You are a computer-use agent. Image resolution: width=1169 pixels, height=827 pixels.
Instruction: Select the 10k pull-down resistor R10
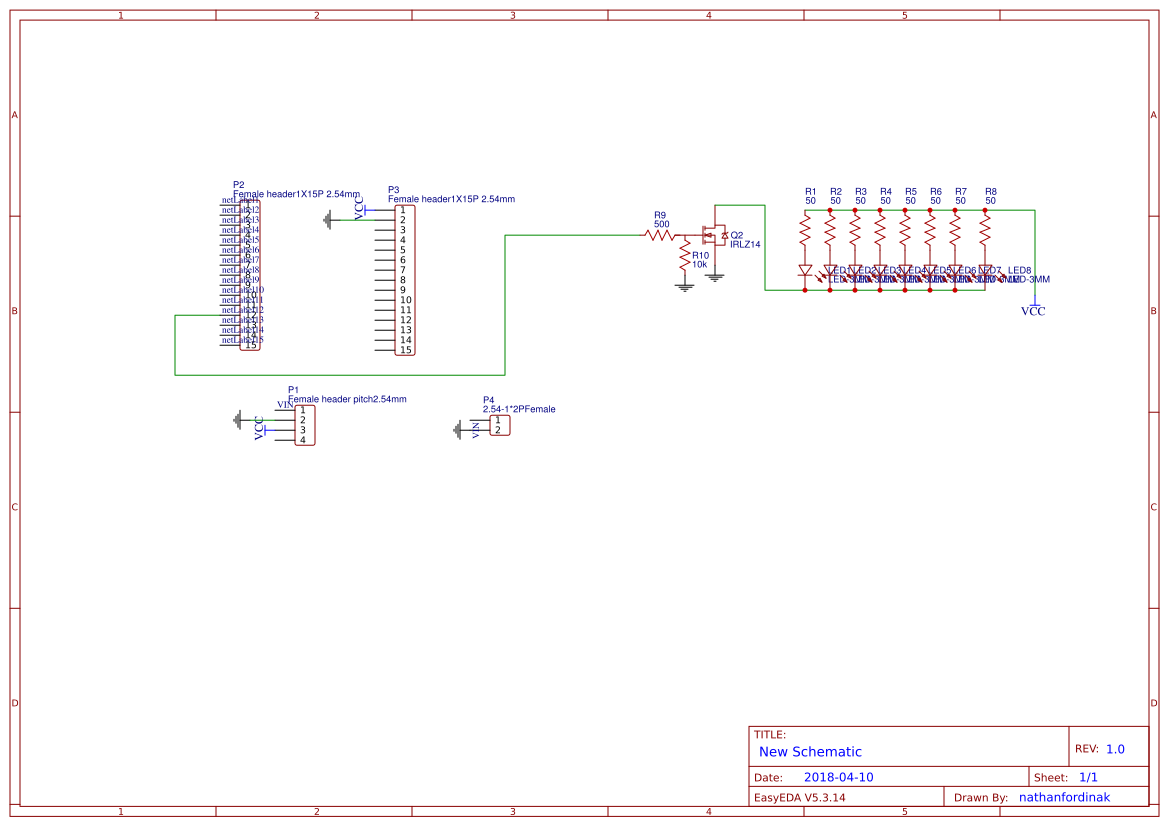coord(685,257)
